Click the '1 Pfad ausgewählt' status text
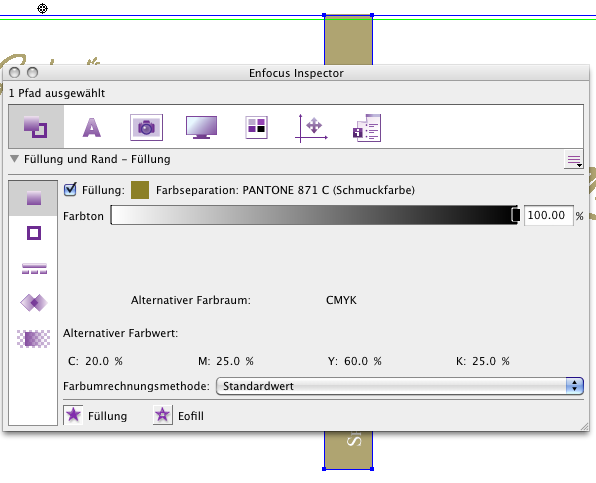Screen dimensions: 596x483 coord(57,93)
